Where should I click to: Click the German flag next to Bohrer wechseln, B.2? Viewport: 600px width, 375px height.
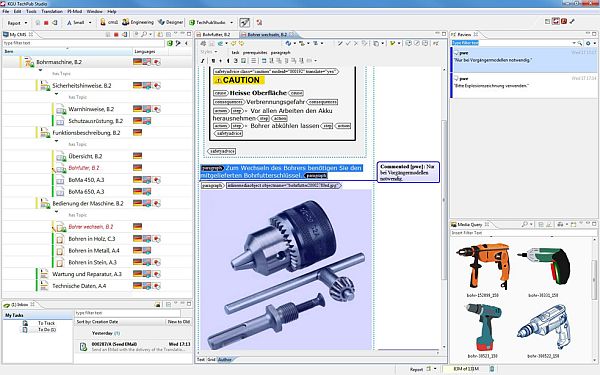137,227
